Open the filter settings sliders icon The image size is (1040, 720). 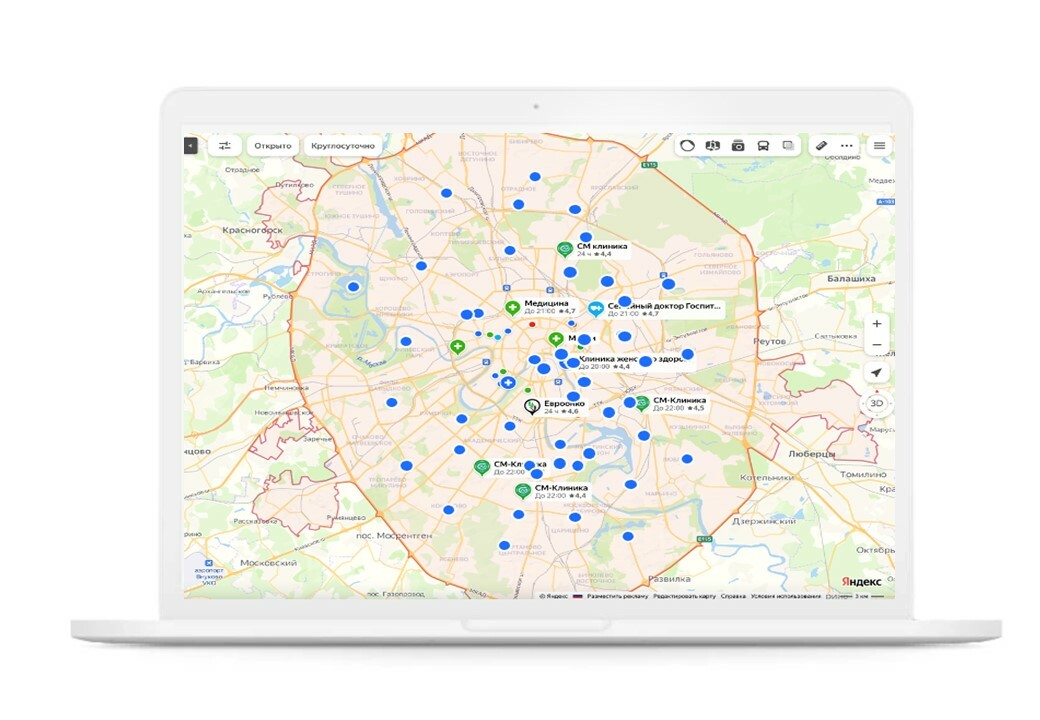225,146
